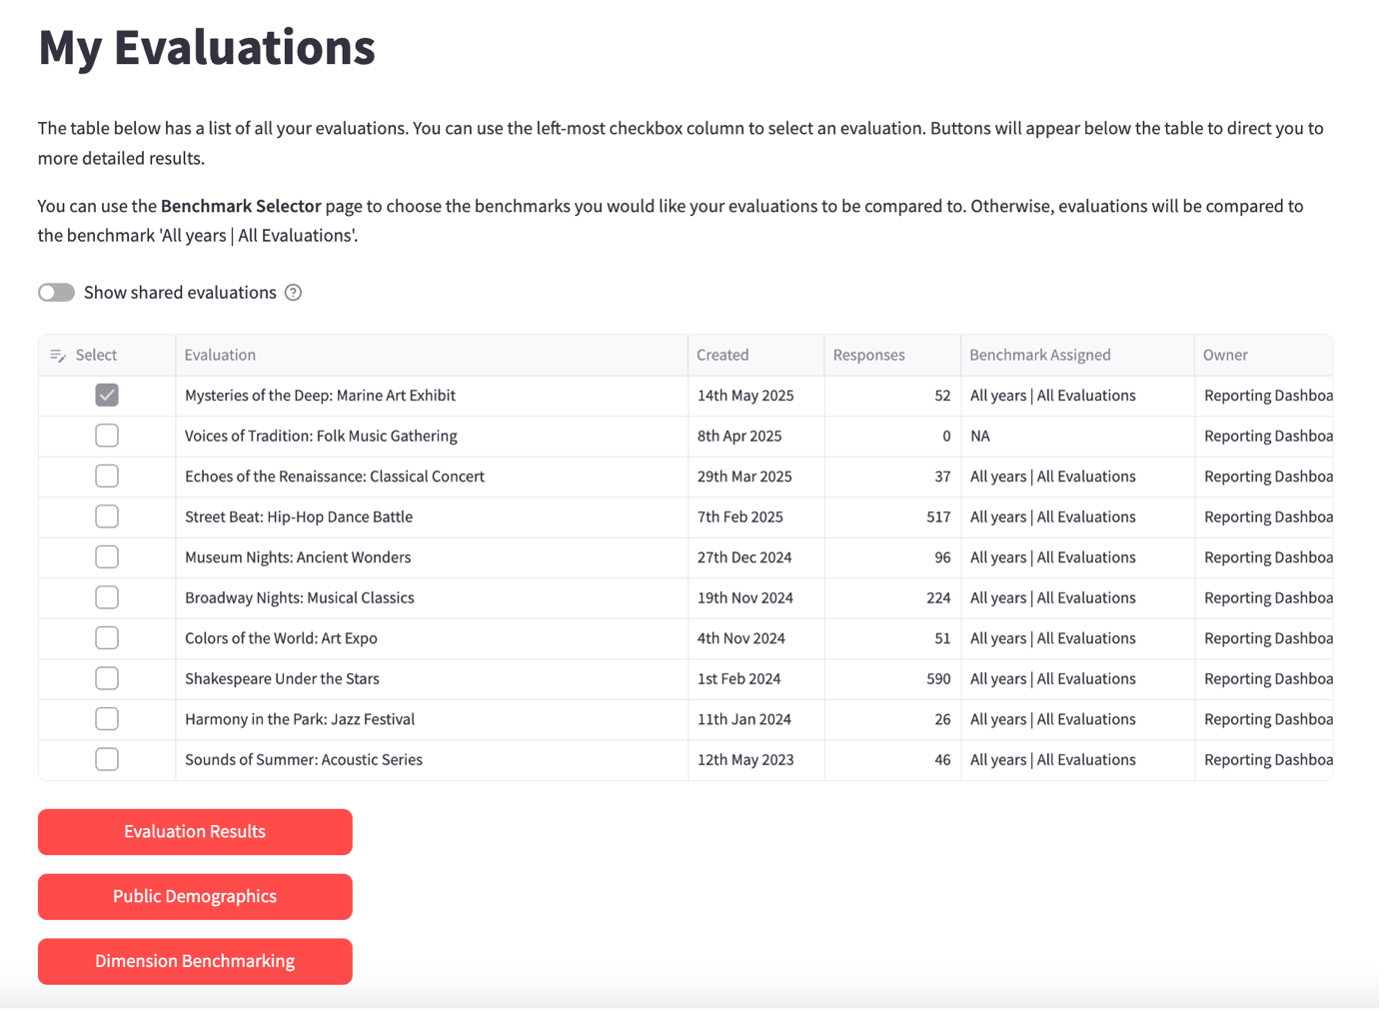1384x1011 pixels.
Task: Check the Voices of Tradition row checkbox
Action: (x=107, y=436)
